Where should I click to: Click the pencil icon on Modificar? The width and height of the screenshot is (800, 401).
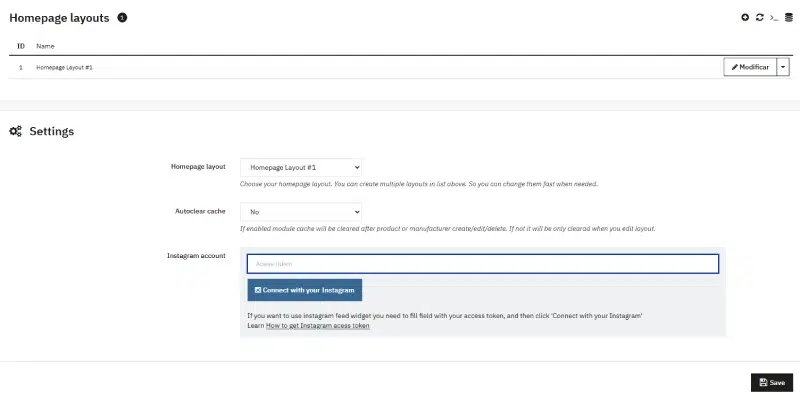[x=733, y=67]
